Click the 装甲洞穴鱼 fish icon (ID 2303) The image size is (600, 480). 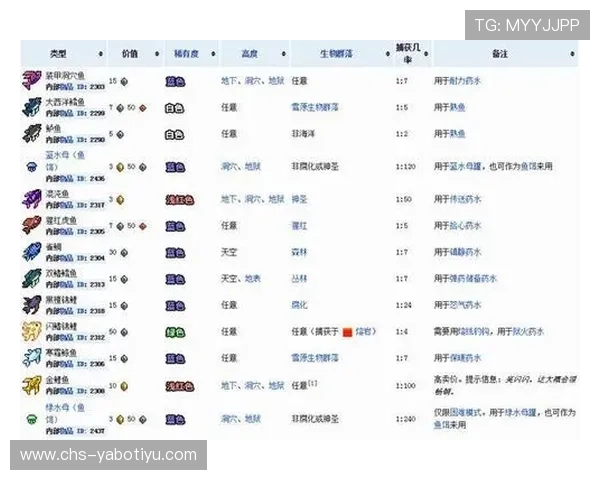pyautogui.click(x=32, y=80)
